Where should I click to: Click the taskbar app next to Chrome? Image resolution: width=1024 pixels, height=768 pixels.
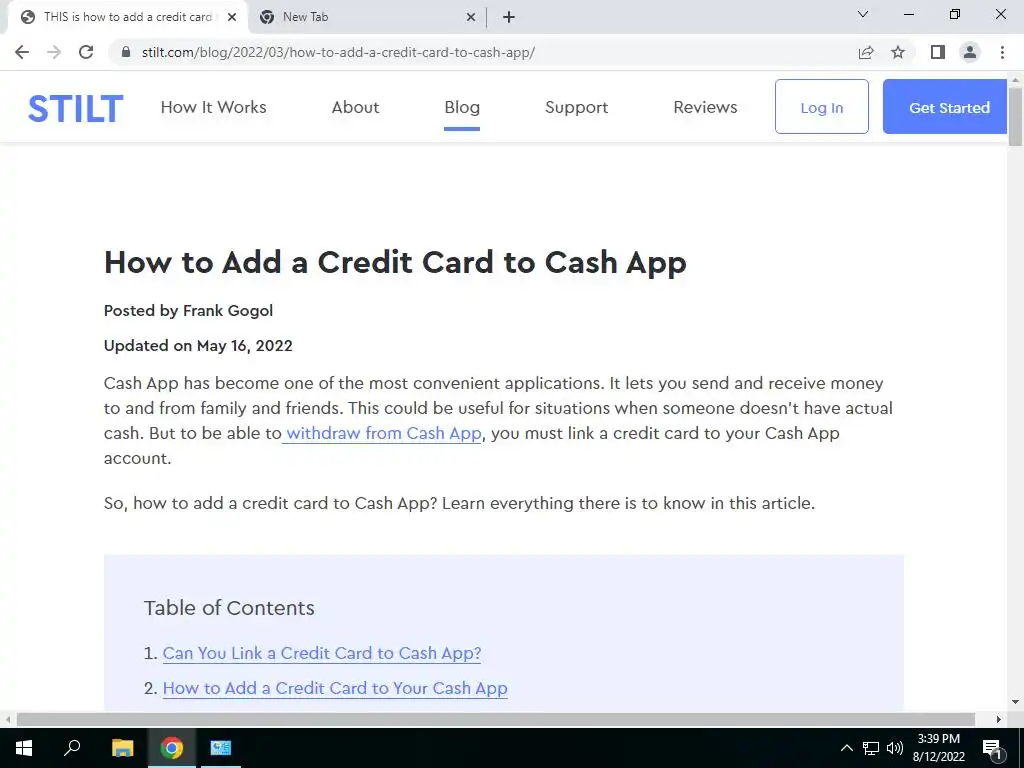pos(220,748)
